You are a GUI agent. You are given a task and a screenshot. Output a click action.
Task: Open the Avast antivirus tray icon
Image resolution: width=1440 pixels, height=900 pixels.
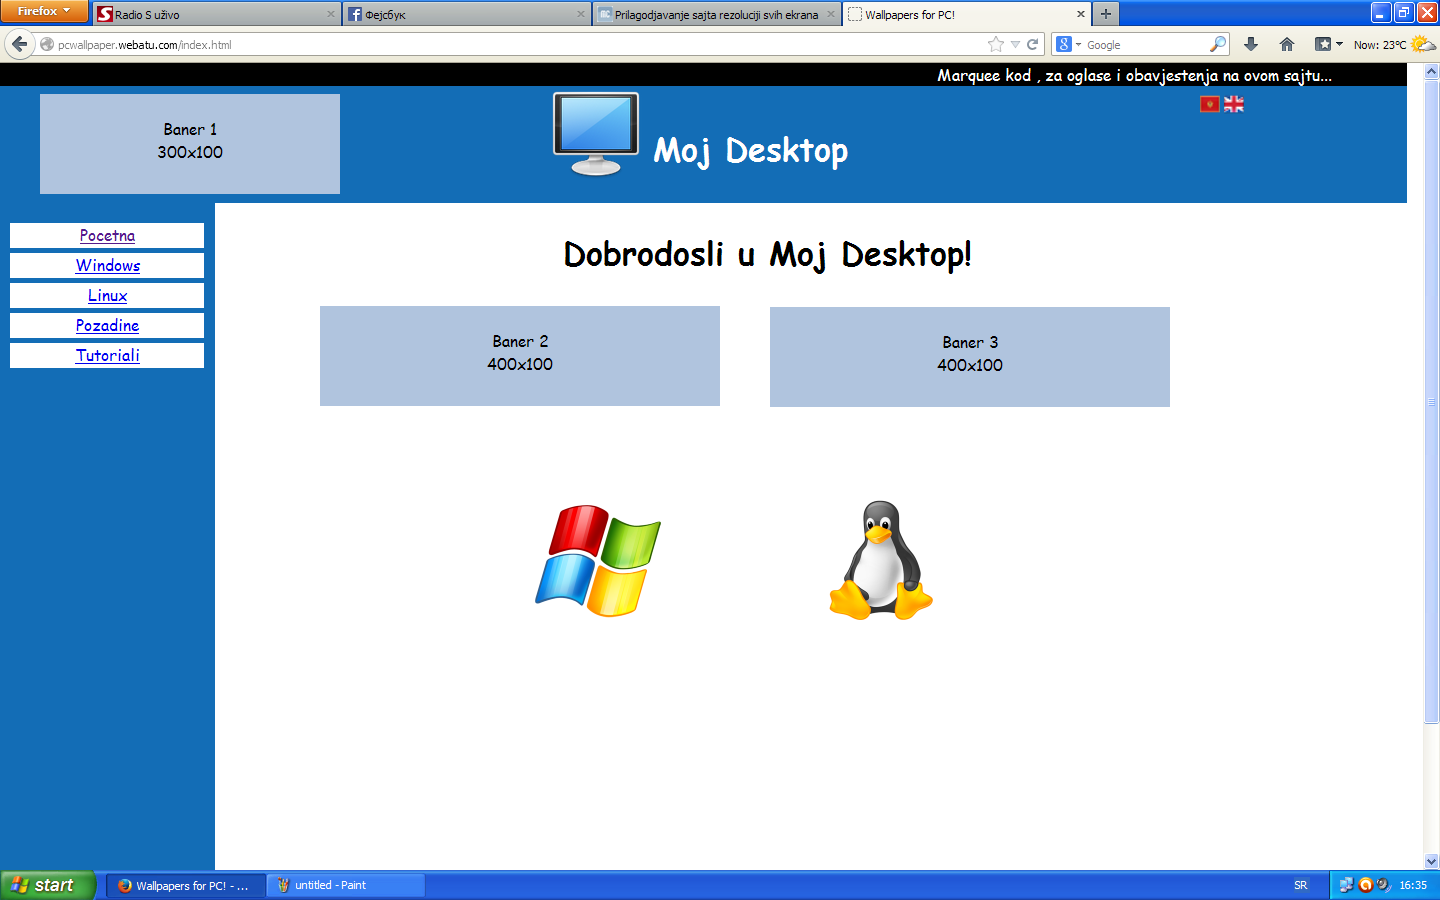[x=1365, y=885]
